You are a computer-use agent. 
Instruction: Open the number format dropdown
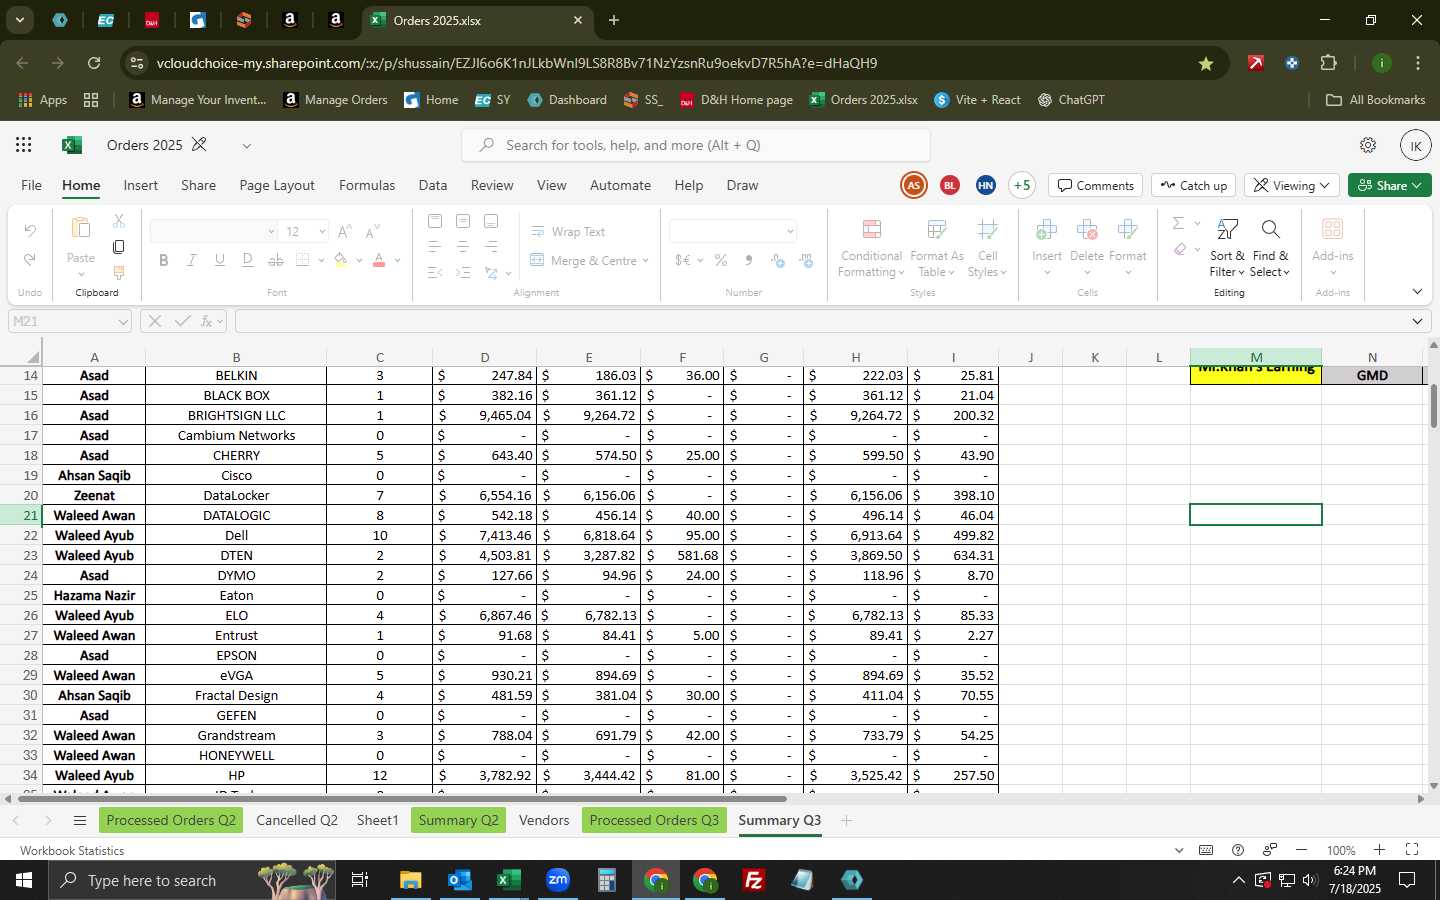[x=790, y=231]
